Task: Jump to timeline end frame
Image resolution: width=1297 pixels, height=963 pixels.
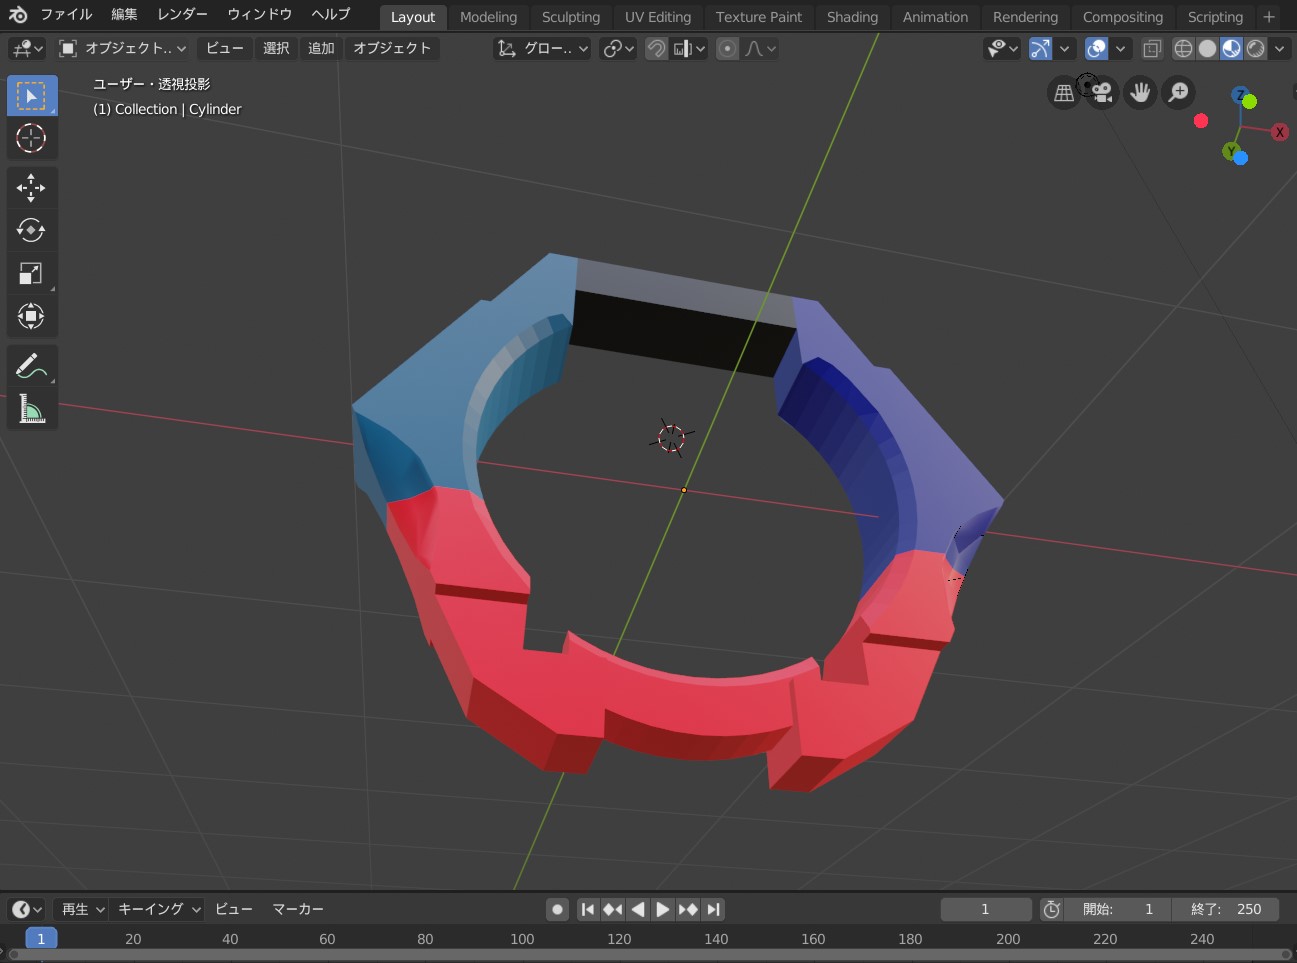Action: pos(713,909)
